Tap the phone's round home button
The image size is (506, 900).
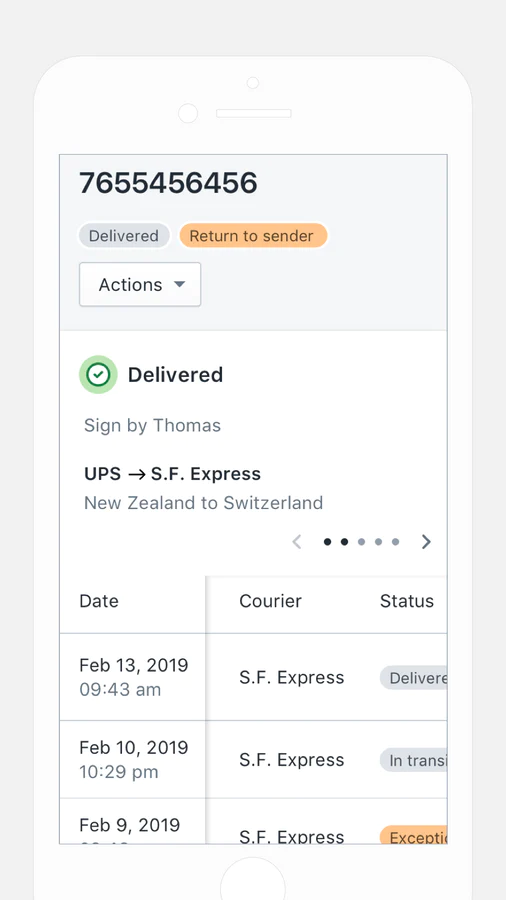(252, 878)
